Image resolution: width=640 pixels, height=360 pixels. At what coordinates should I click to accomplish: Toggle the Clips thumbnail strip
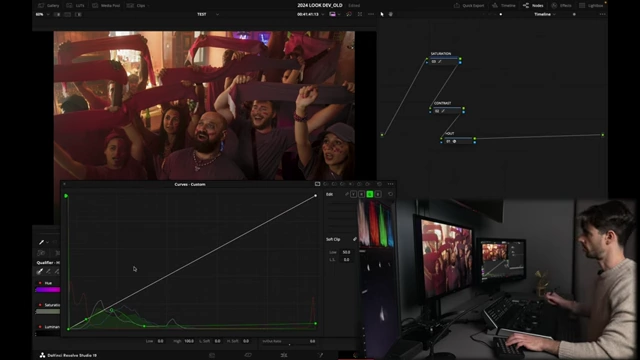coord(137,5)
